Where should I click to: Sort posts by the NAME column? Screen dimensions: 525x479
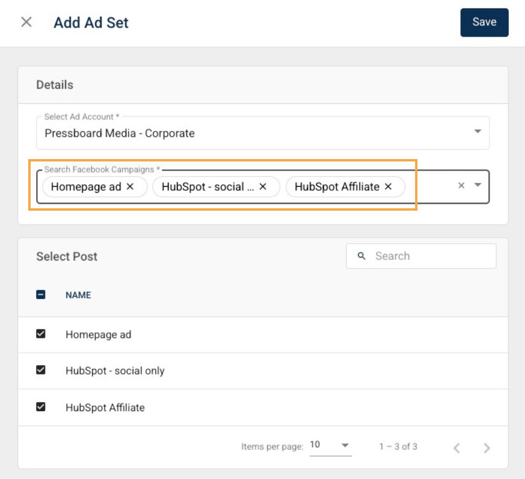pos(78,295)
